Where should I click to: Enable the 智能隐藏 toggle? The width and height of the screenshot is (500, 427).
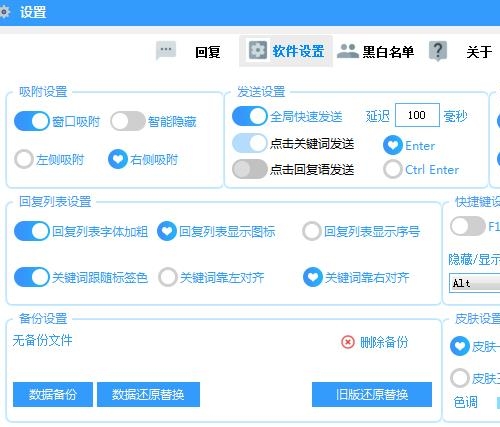pos(128,121)
